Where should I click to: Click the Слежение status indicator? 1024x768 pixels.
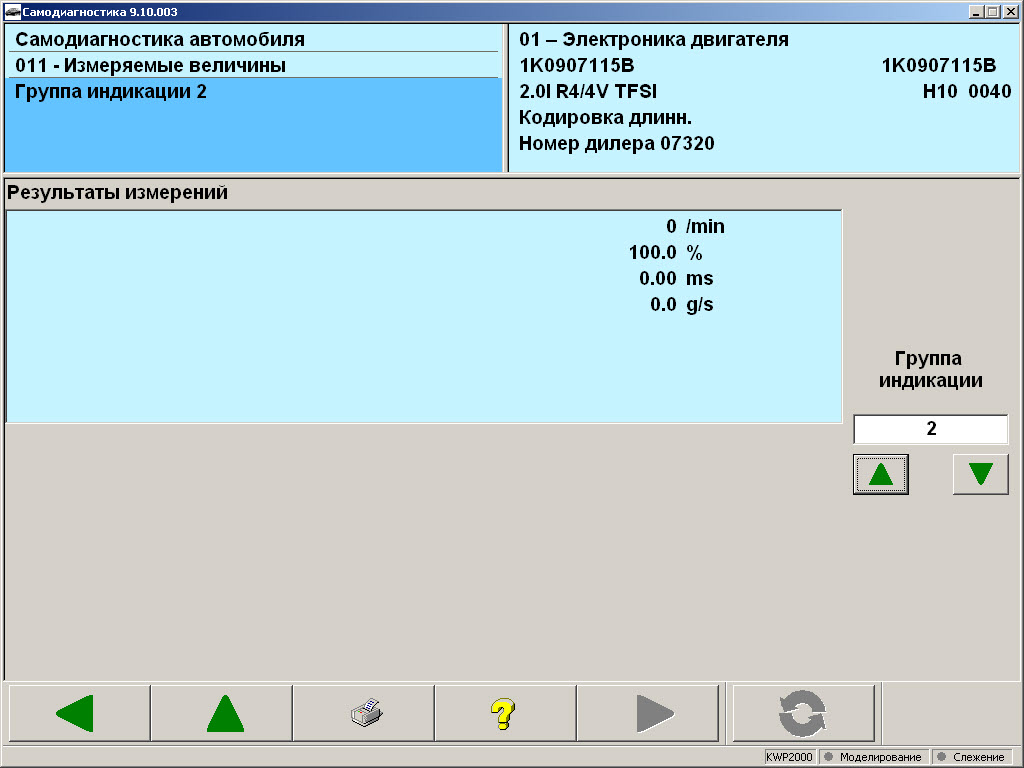point(972,757)
